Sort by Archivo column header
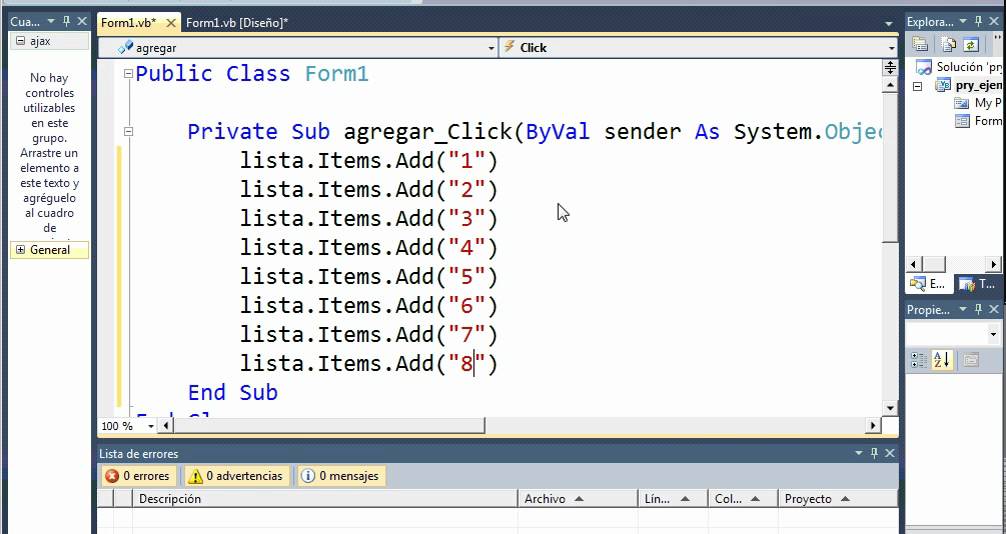The image size is (1006, 534). [578, 499]
